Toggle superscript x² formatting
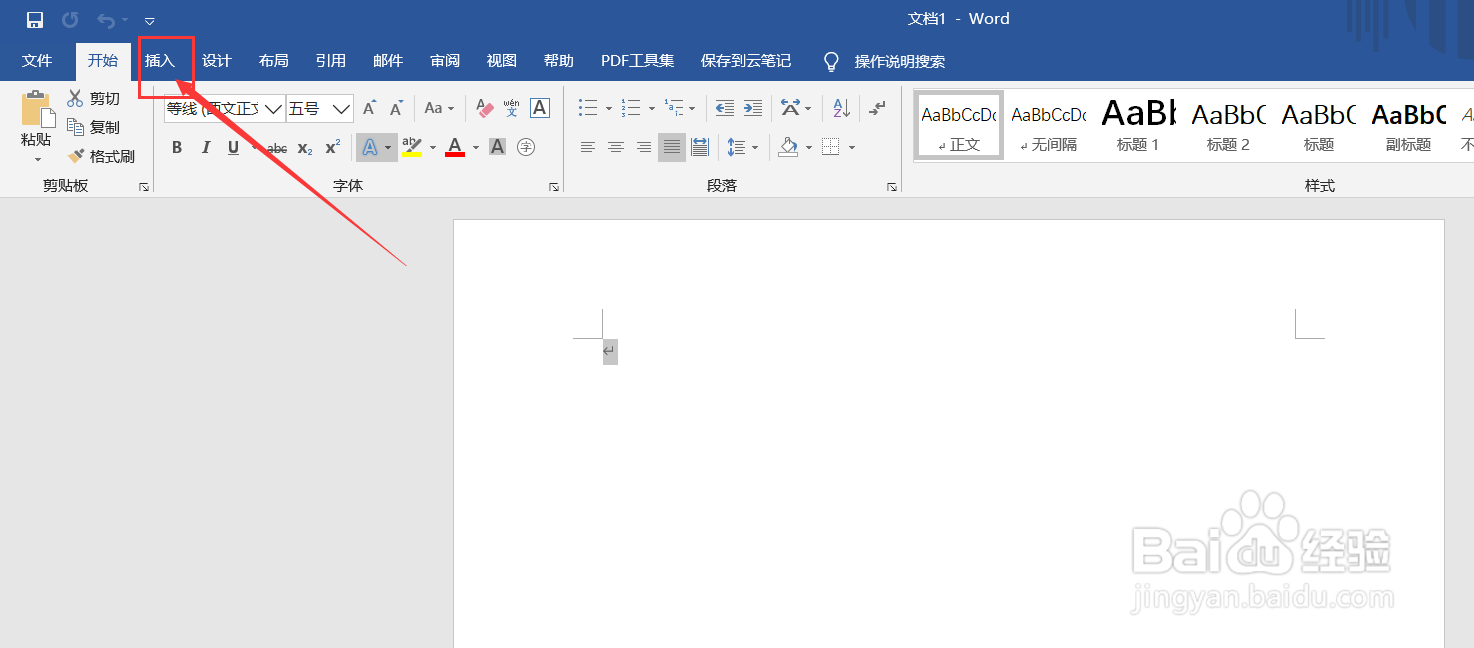 pos(333,148)
